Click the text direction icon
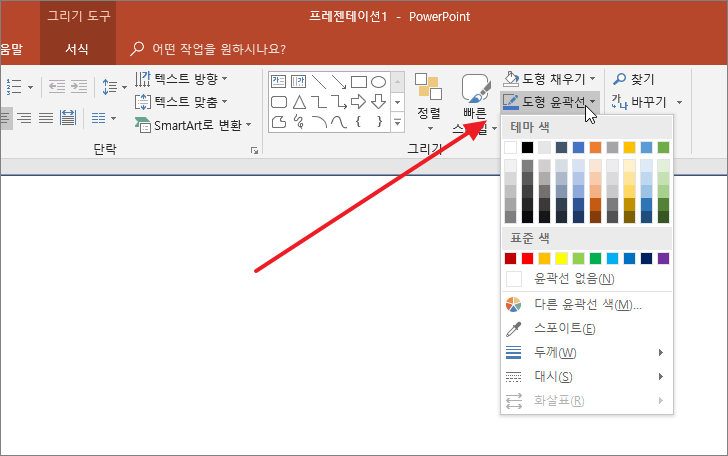 coord(143,78)
